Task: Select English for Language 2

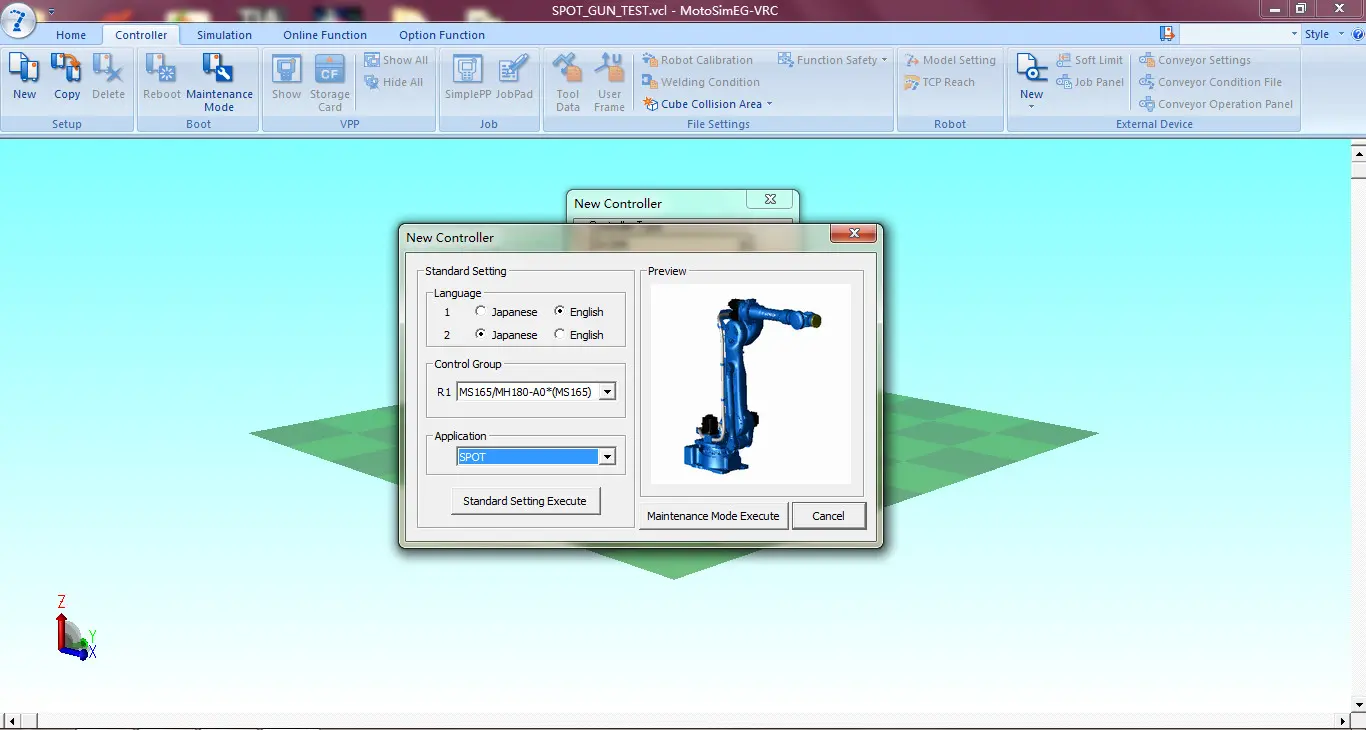Action: click(x=560, y=335)
